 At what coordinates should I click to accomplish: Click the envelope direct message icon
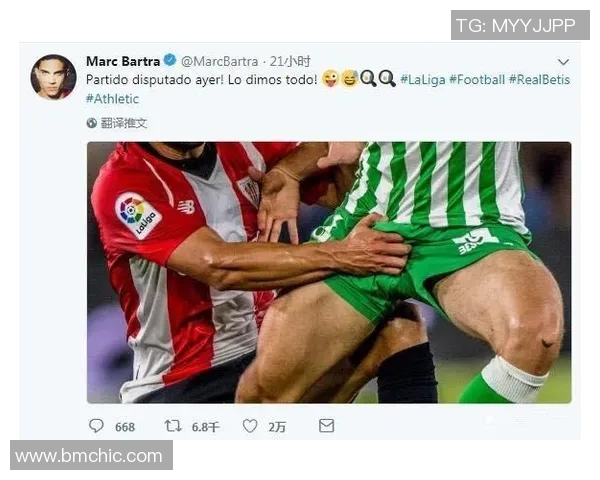tap(326, 426)
